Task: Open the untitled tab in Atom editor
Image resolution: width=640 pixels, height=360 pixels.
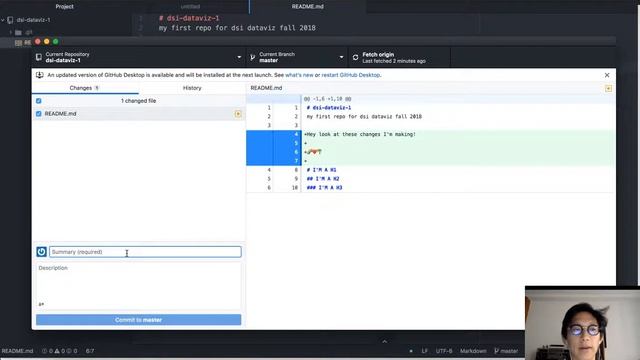Action: tap(190, 7)
